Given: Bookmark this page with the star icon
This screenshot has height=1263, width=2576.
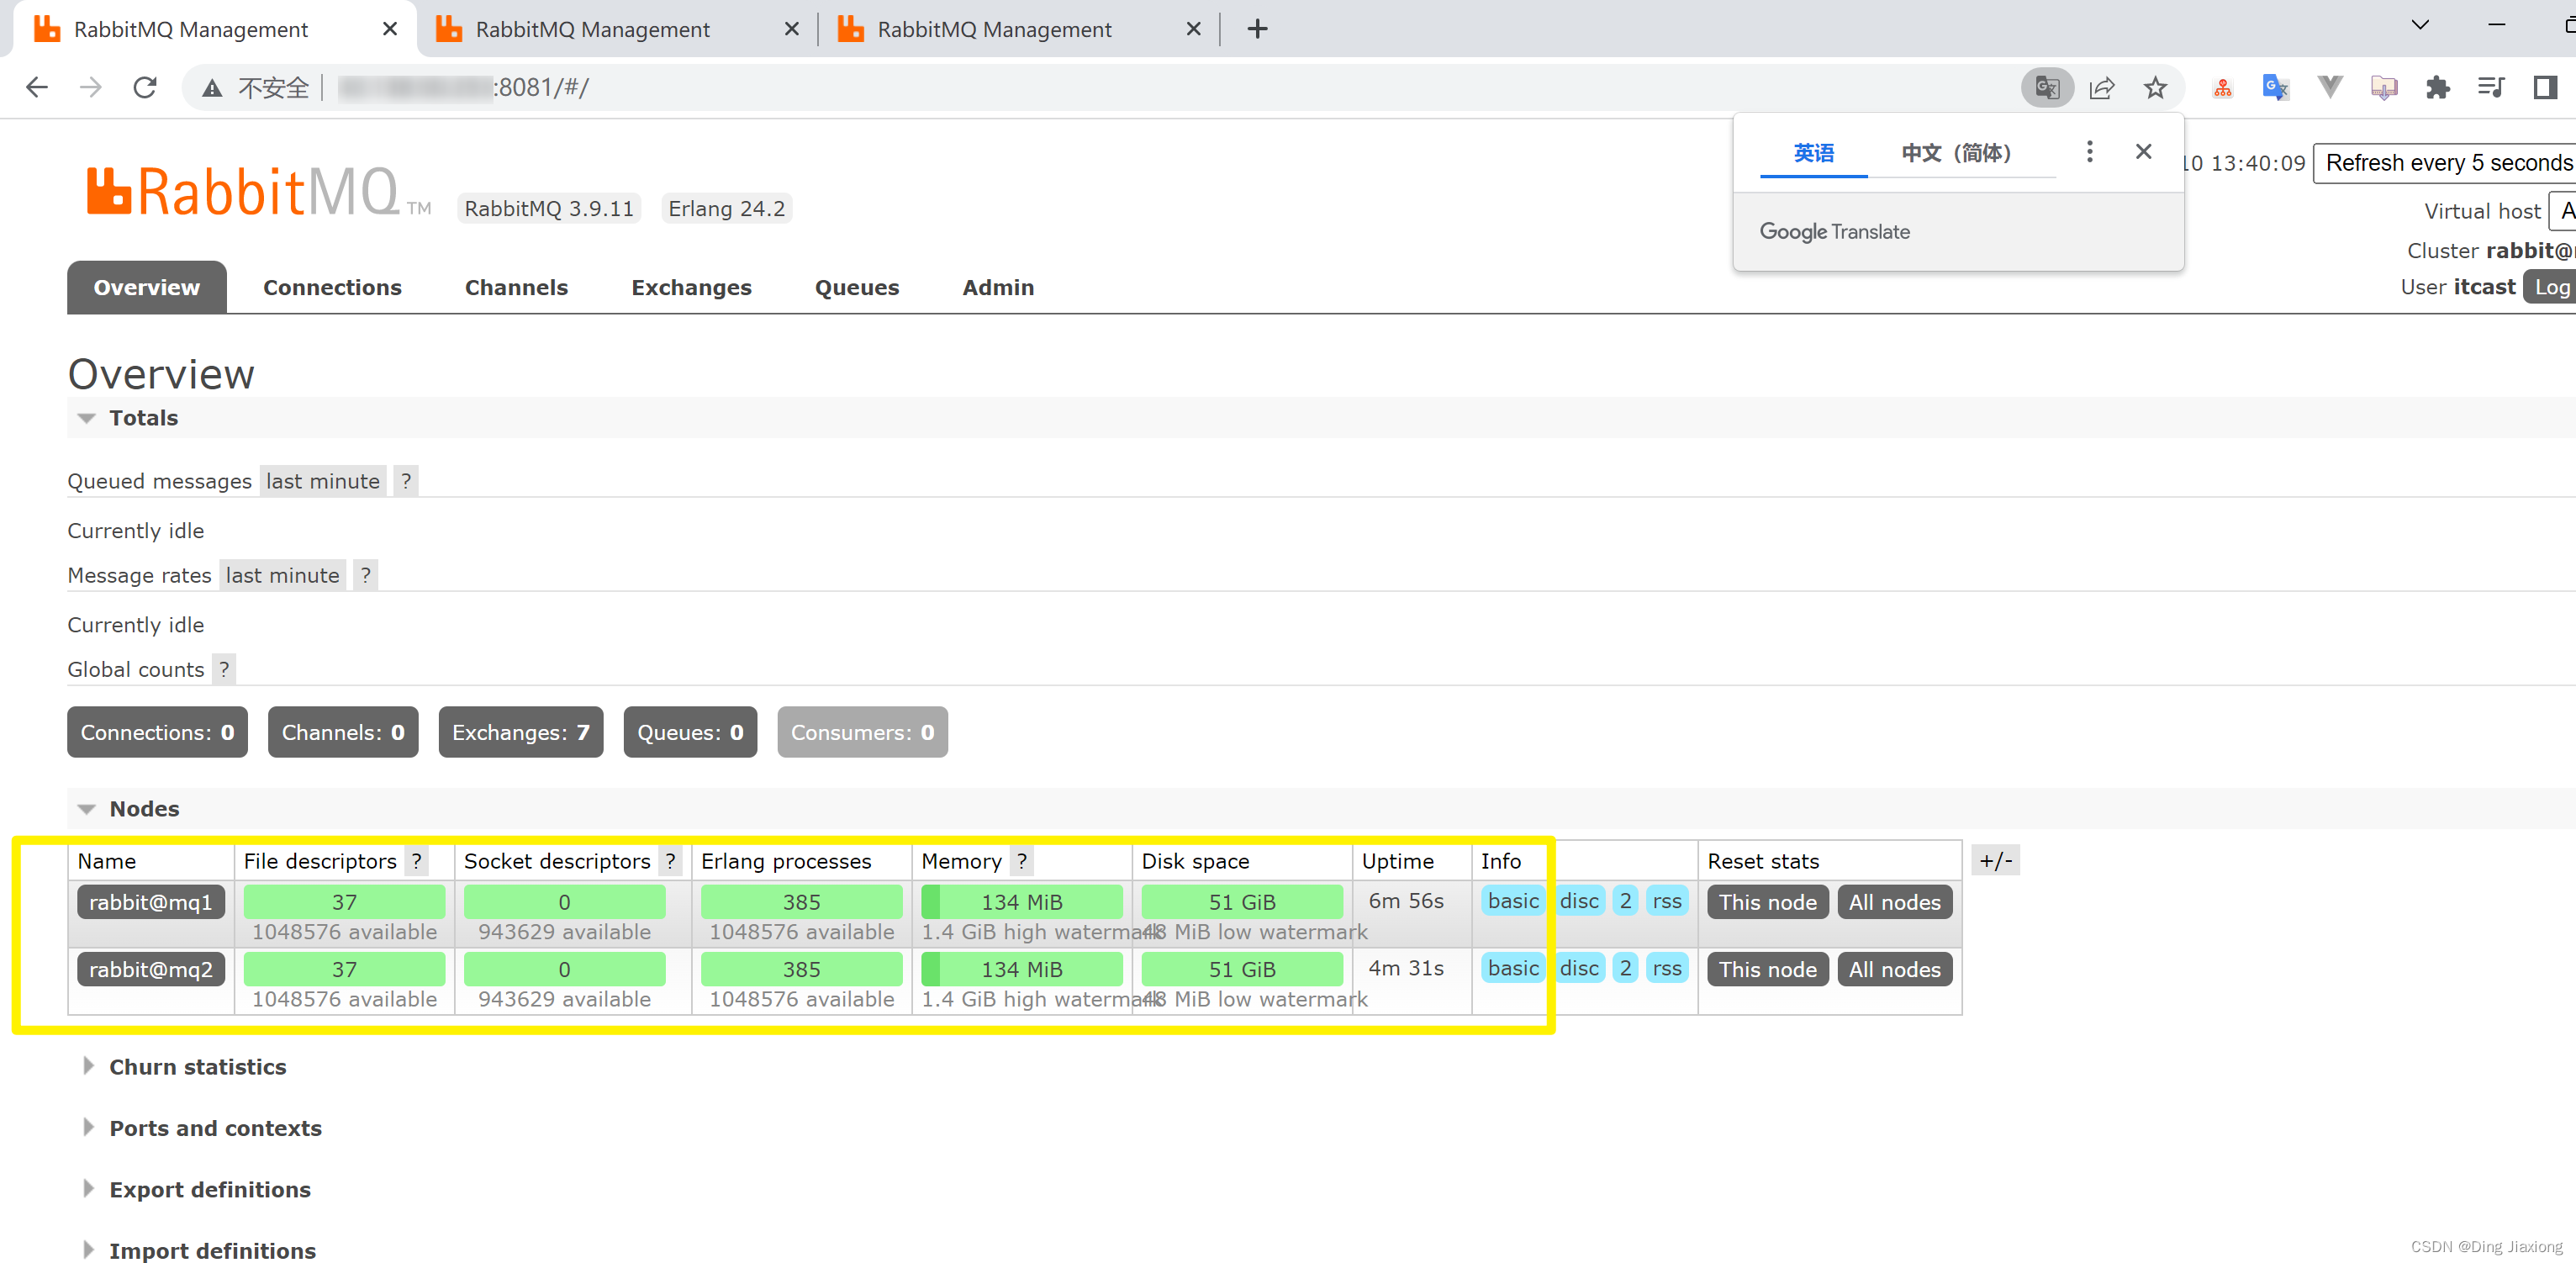Looking at the screenshot, I should click(2155, 88).
